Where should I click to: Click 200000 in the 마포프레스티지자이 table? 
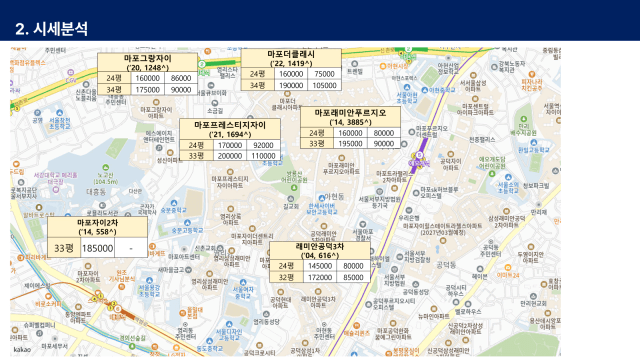[x=230, y=156]
